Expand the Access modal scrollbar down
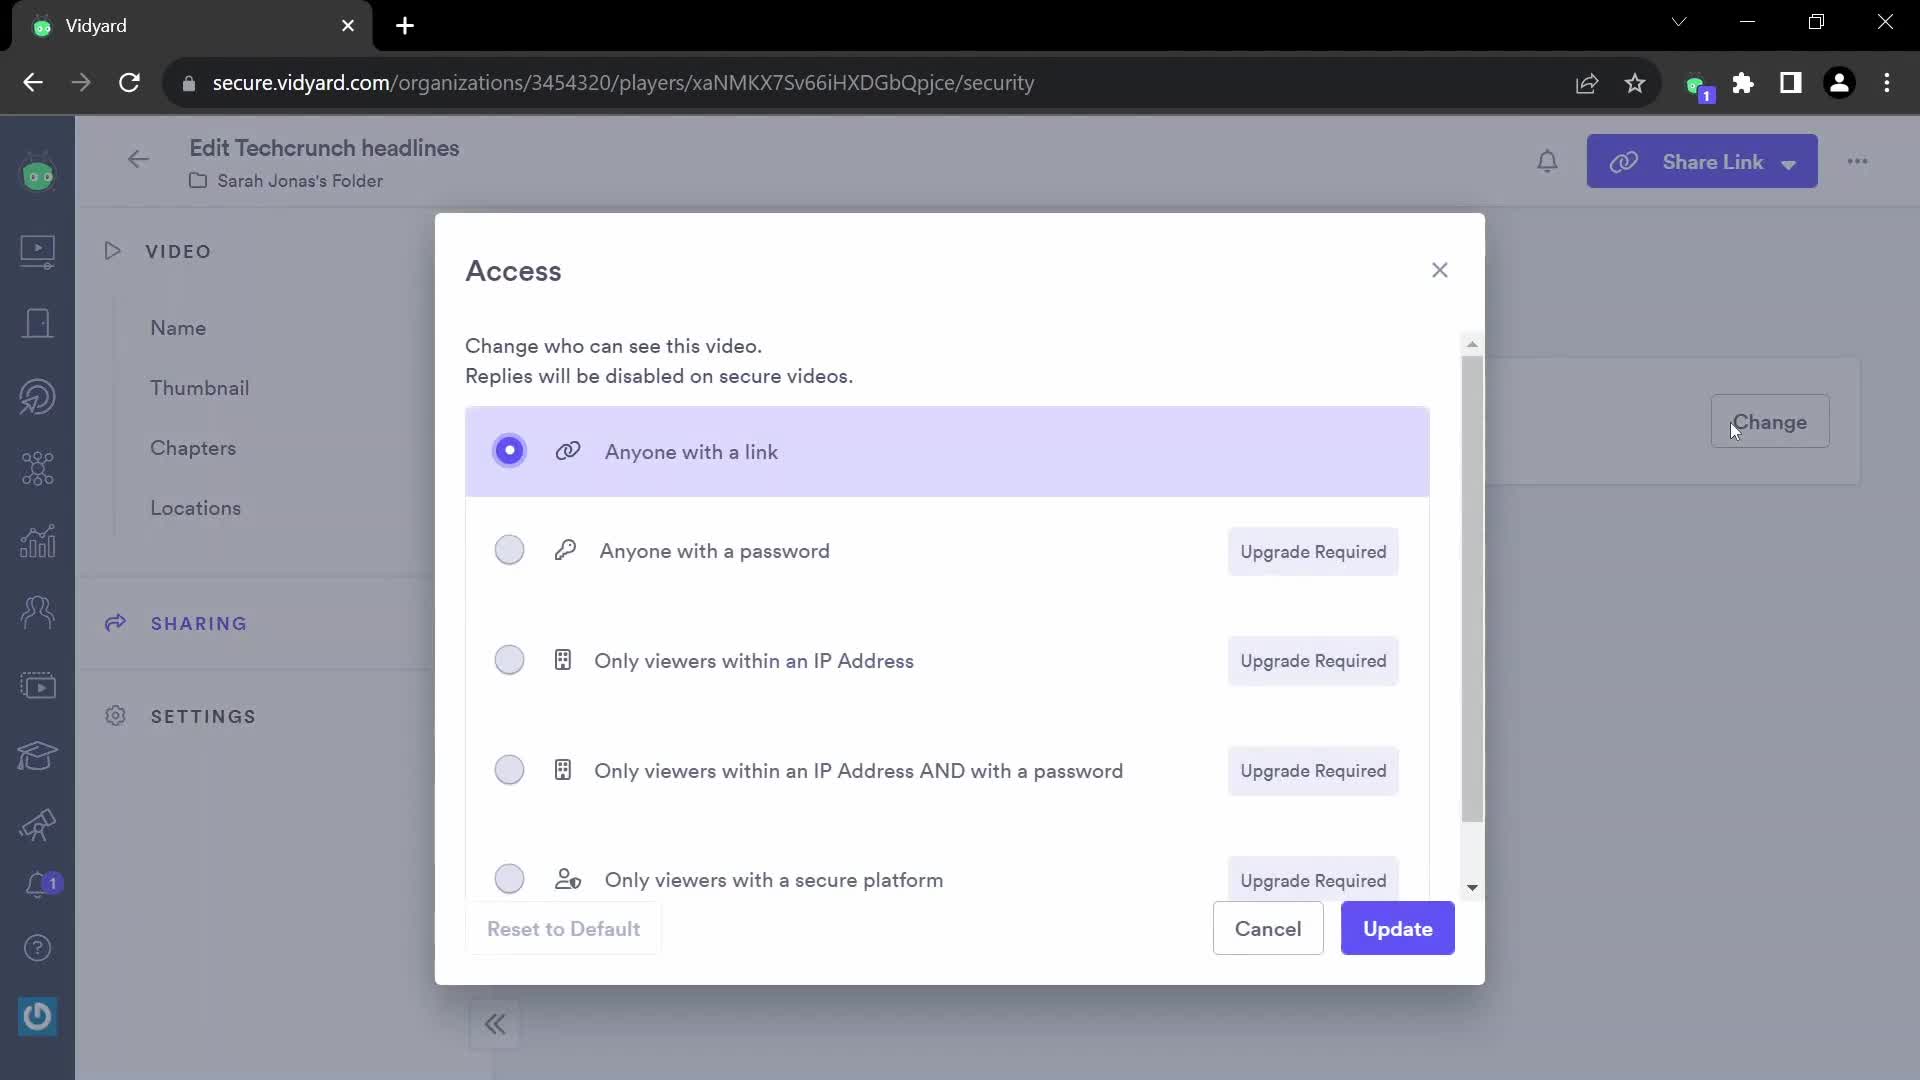 click(1472, 886)
